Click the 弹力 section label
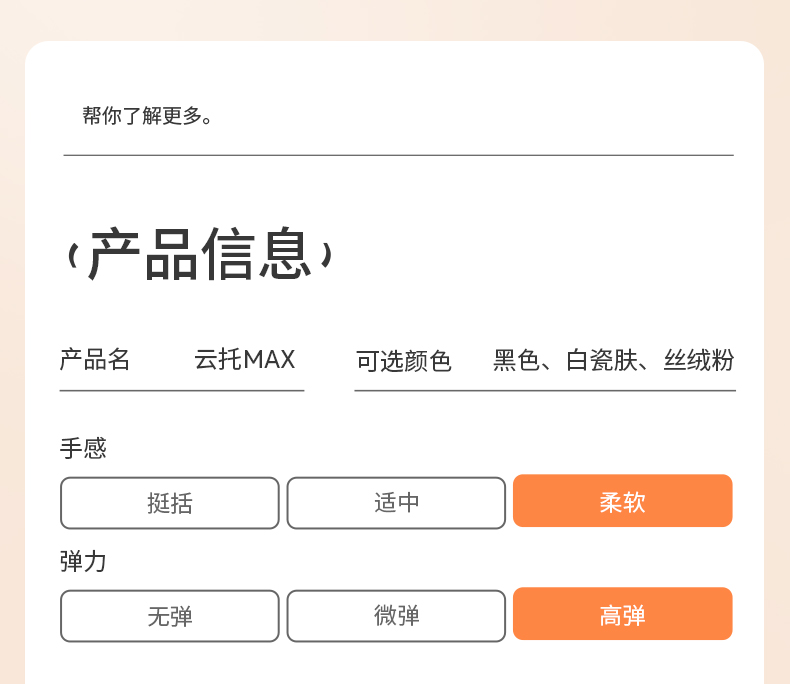Screen dimensions: 790x684 tap(83, 561)
